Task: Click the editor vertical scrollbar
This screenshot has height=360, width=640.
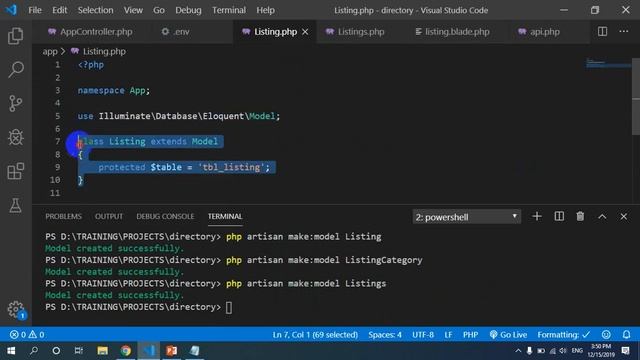Action: 636,96
